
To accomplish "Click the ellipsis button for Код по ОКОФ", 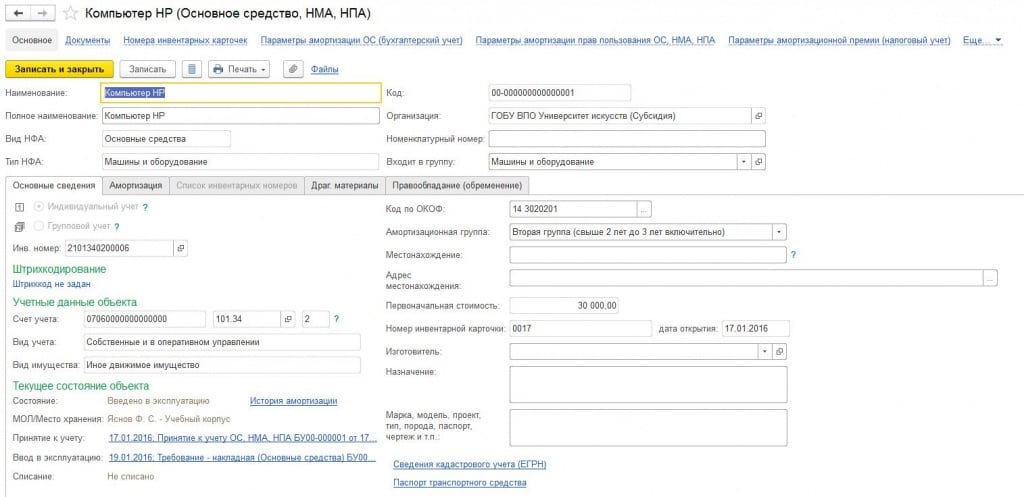I will (x=644, y=209).
